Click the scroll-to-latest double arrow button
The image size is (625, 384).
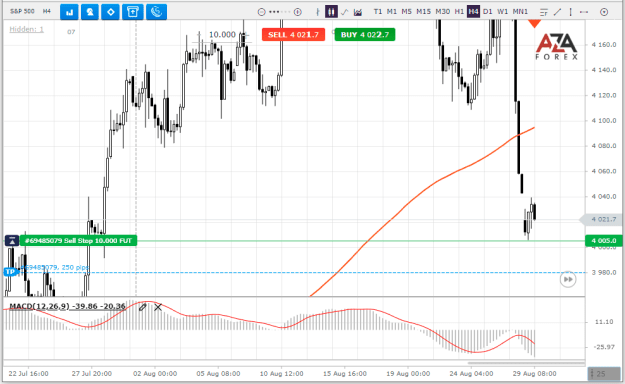click(568, 279)
